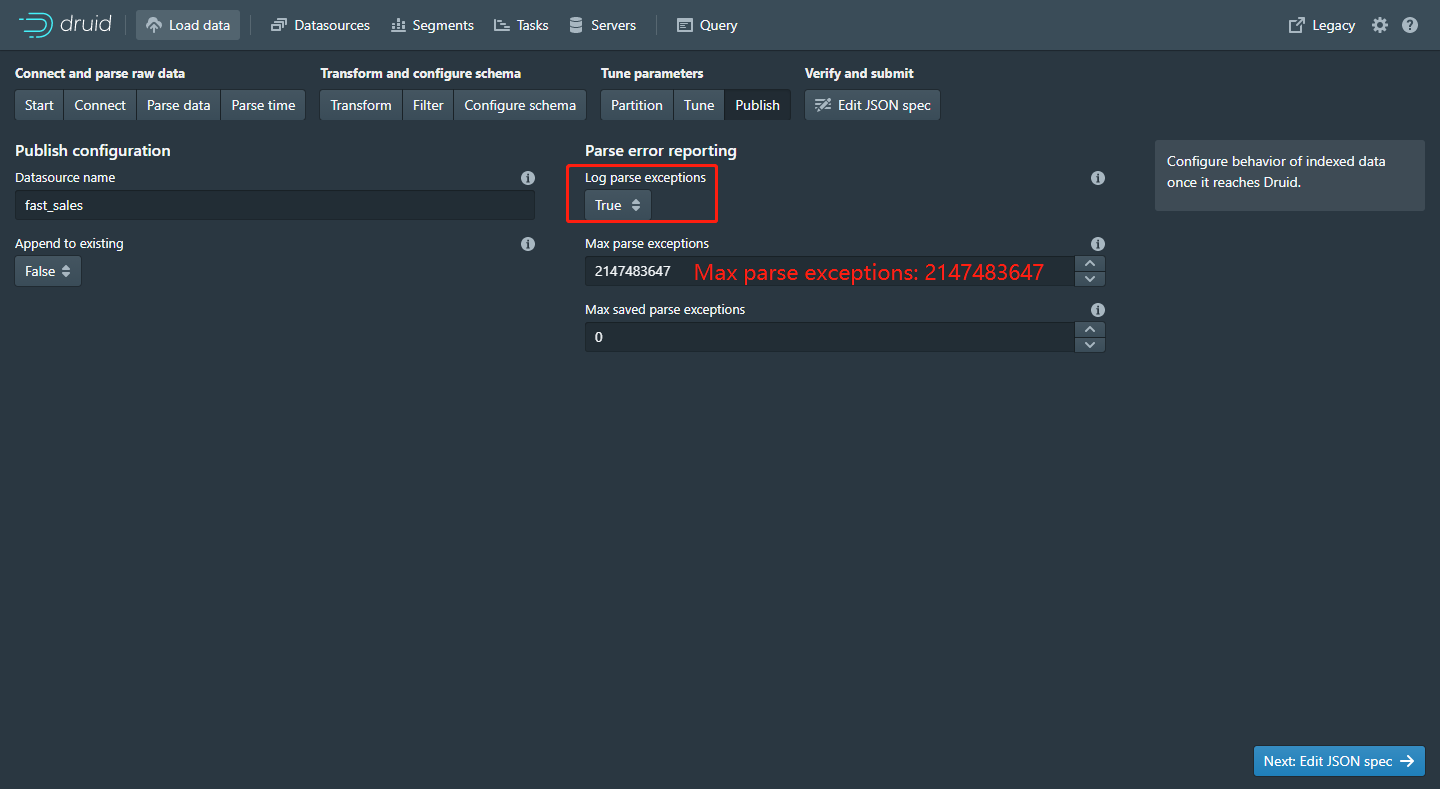Switch to the Segments view

click(x=432, y=25)
